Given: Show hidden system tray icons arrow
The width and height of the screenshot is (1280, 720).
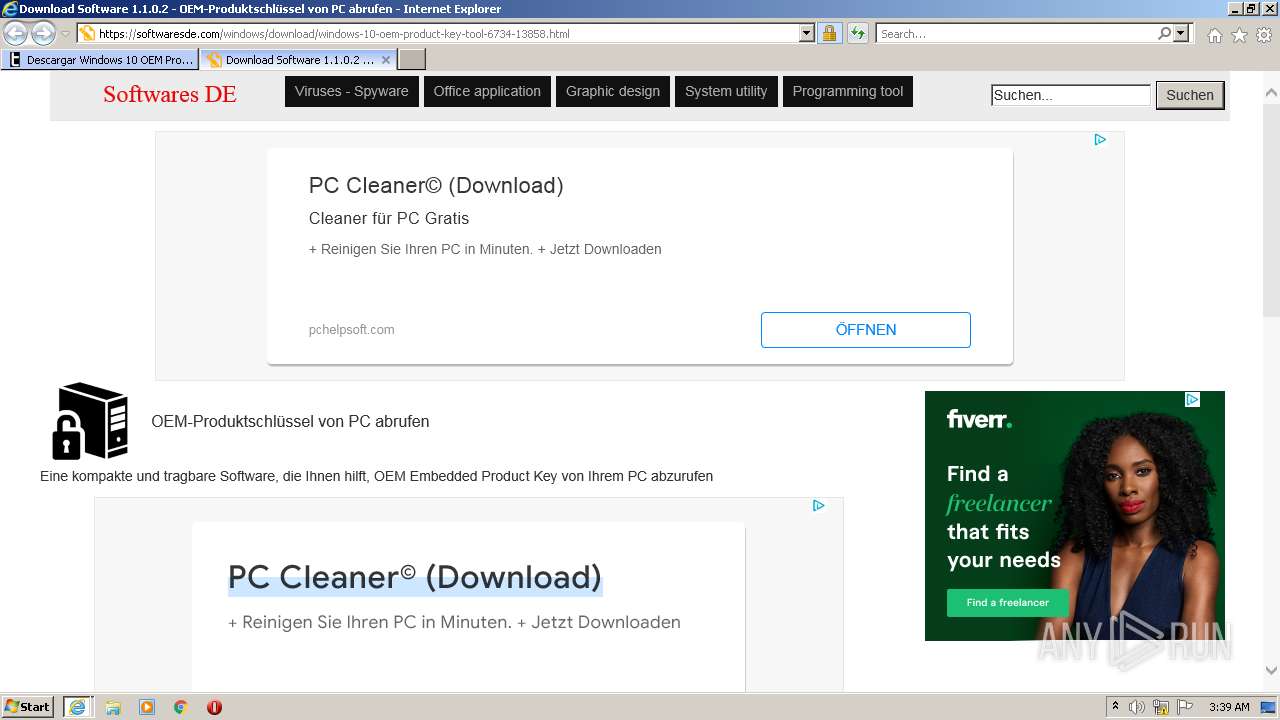Looking at the screenshot, I should click(x=1116, y=707).
